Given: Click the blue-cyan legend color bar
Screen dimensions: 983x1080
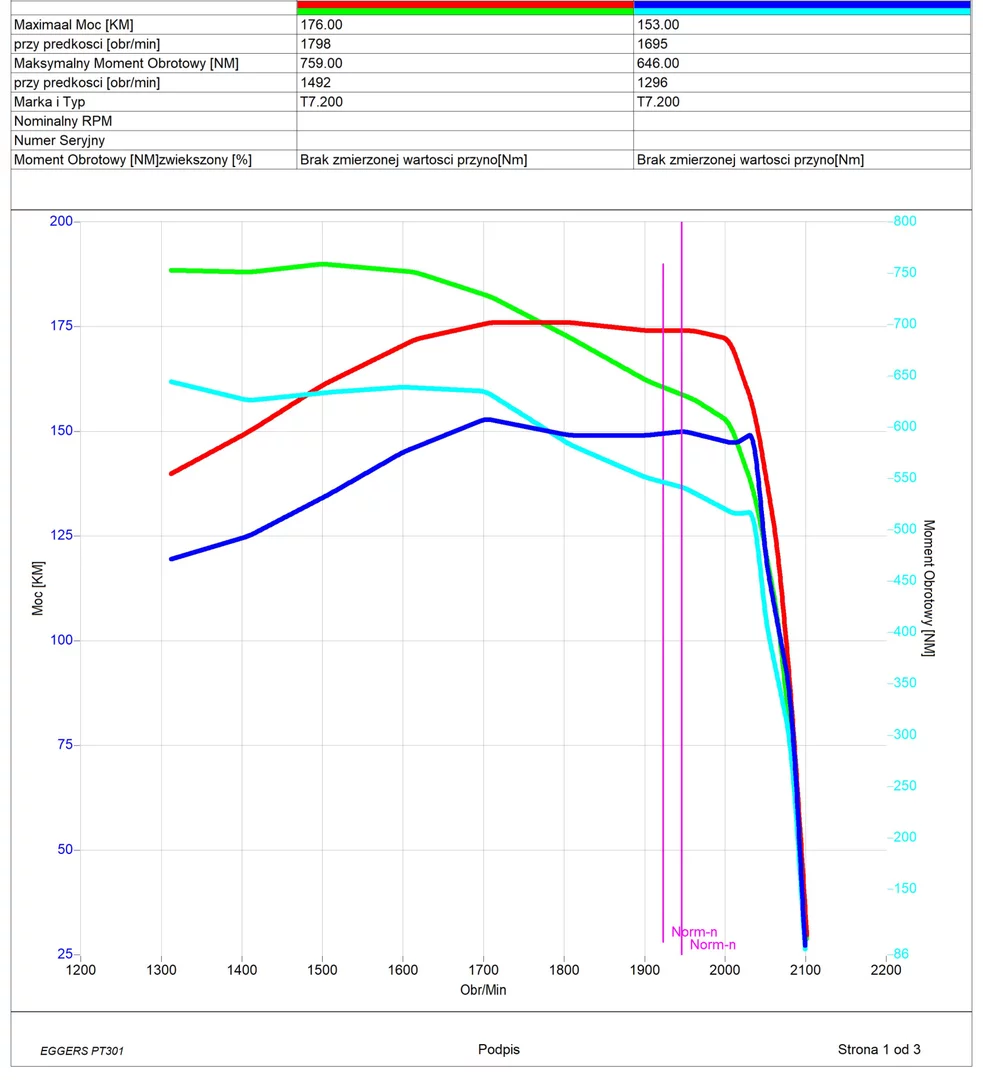Looking at the screenshot, I should click(x=802, y=8).
